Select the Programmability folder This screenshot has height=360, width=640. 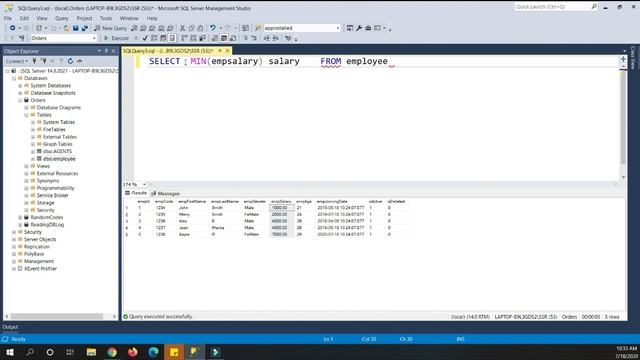tap(56, 188)
